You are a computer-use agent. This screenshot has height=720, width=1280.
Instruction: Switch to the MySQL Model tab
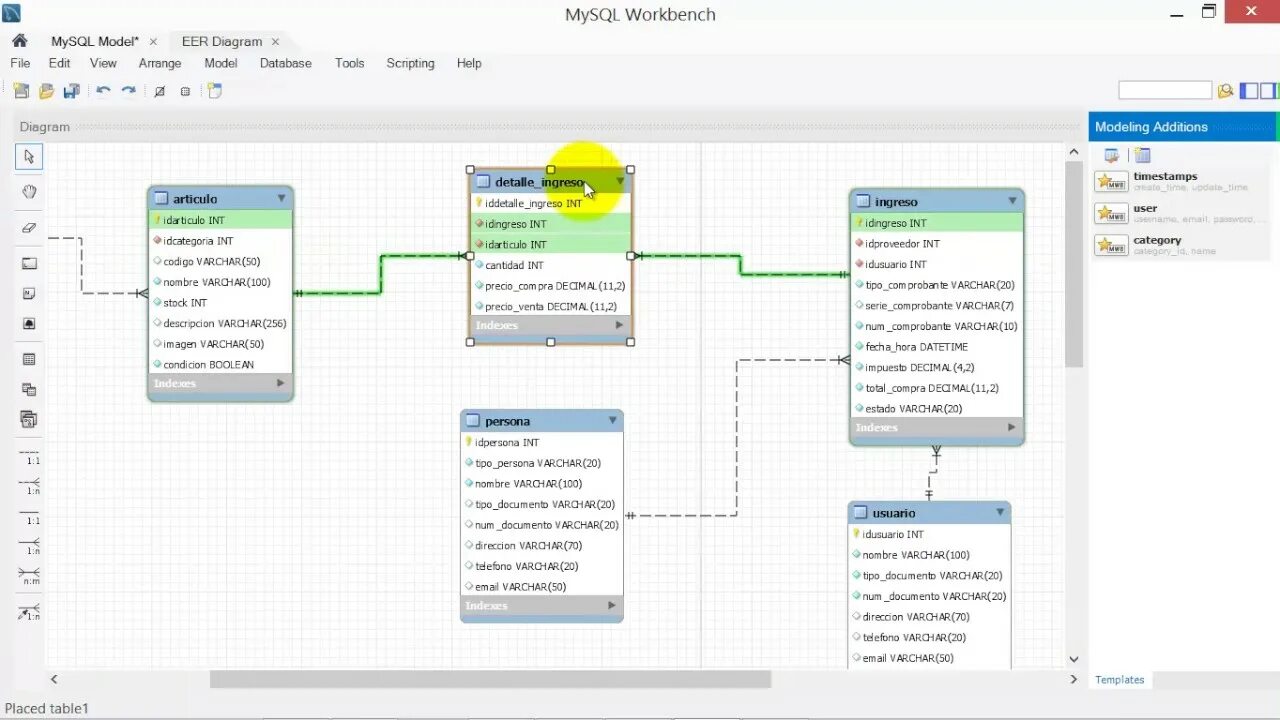coord(95,41)
